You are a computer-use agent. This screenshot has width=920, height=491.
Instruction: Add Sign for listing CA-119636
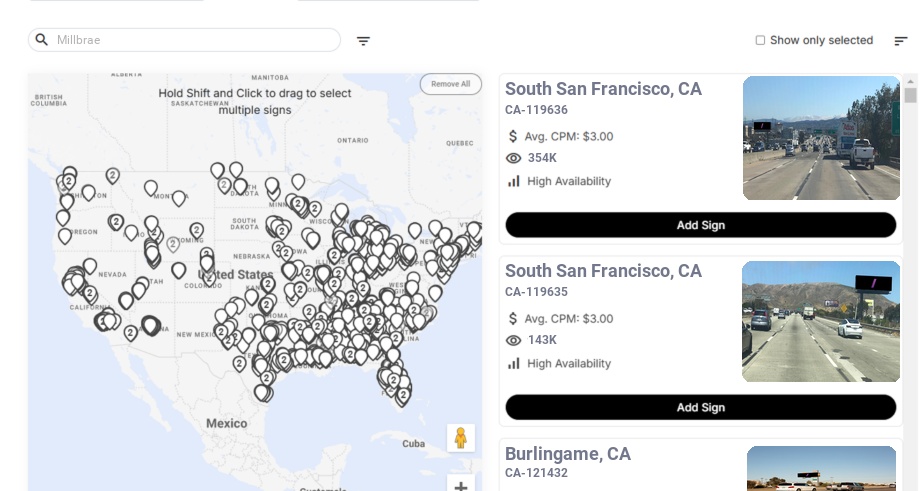pyautogui.click(x=700, y=225)
